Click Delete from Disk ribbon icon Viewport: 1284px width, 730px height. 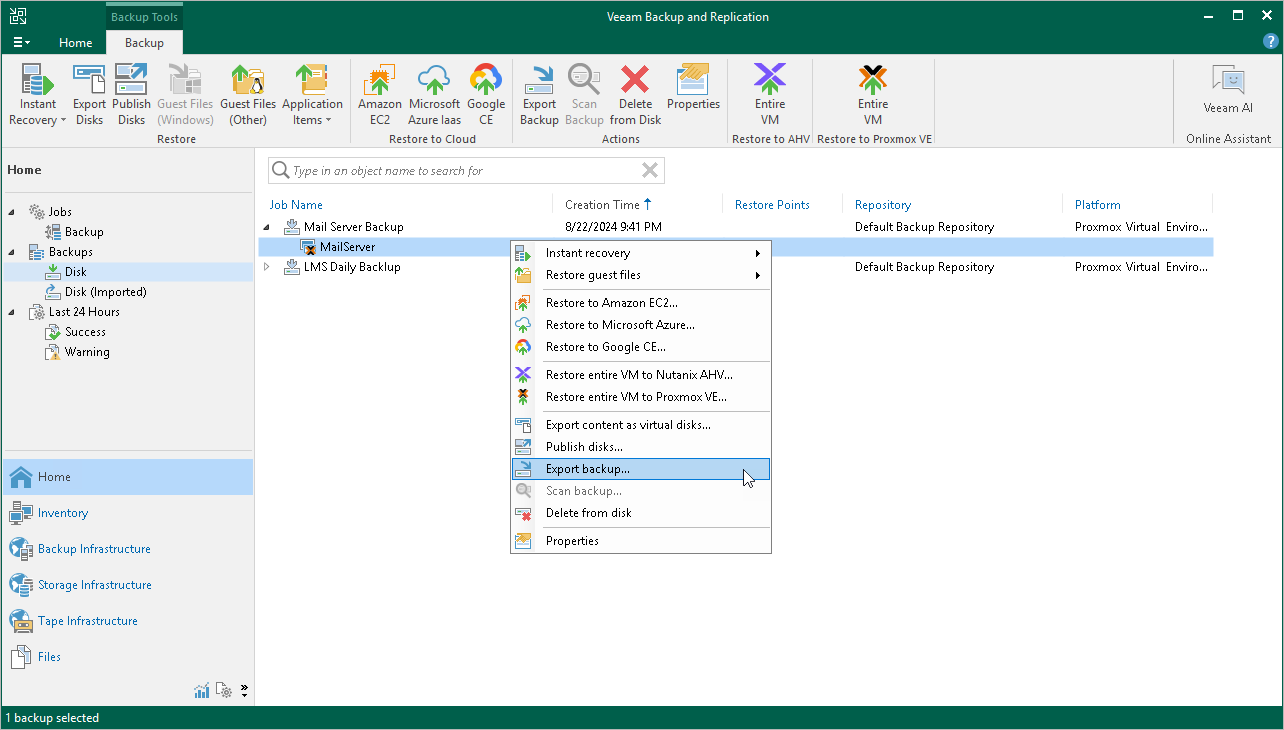[635, 95]
